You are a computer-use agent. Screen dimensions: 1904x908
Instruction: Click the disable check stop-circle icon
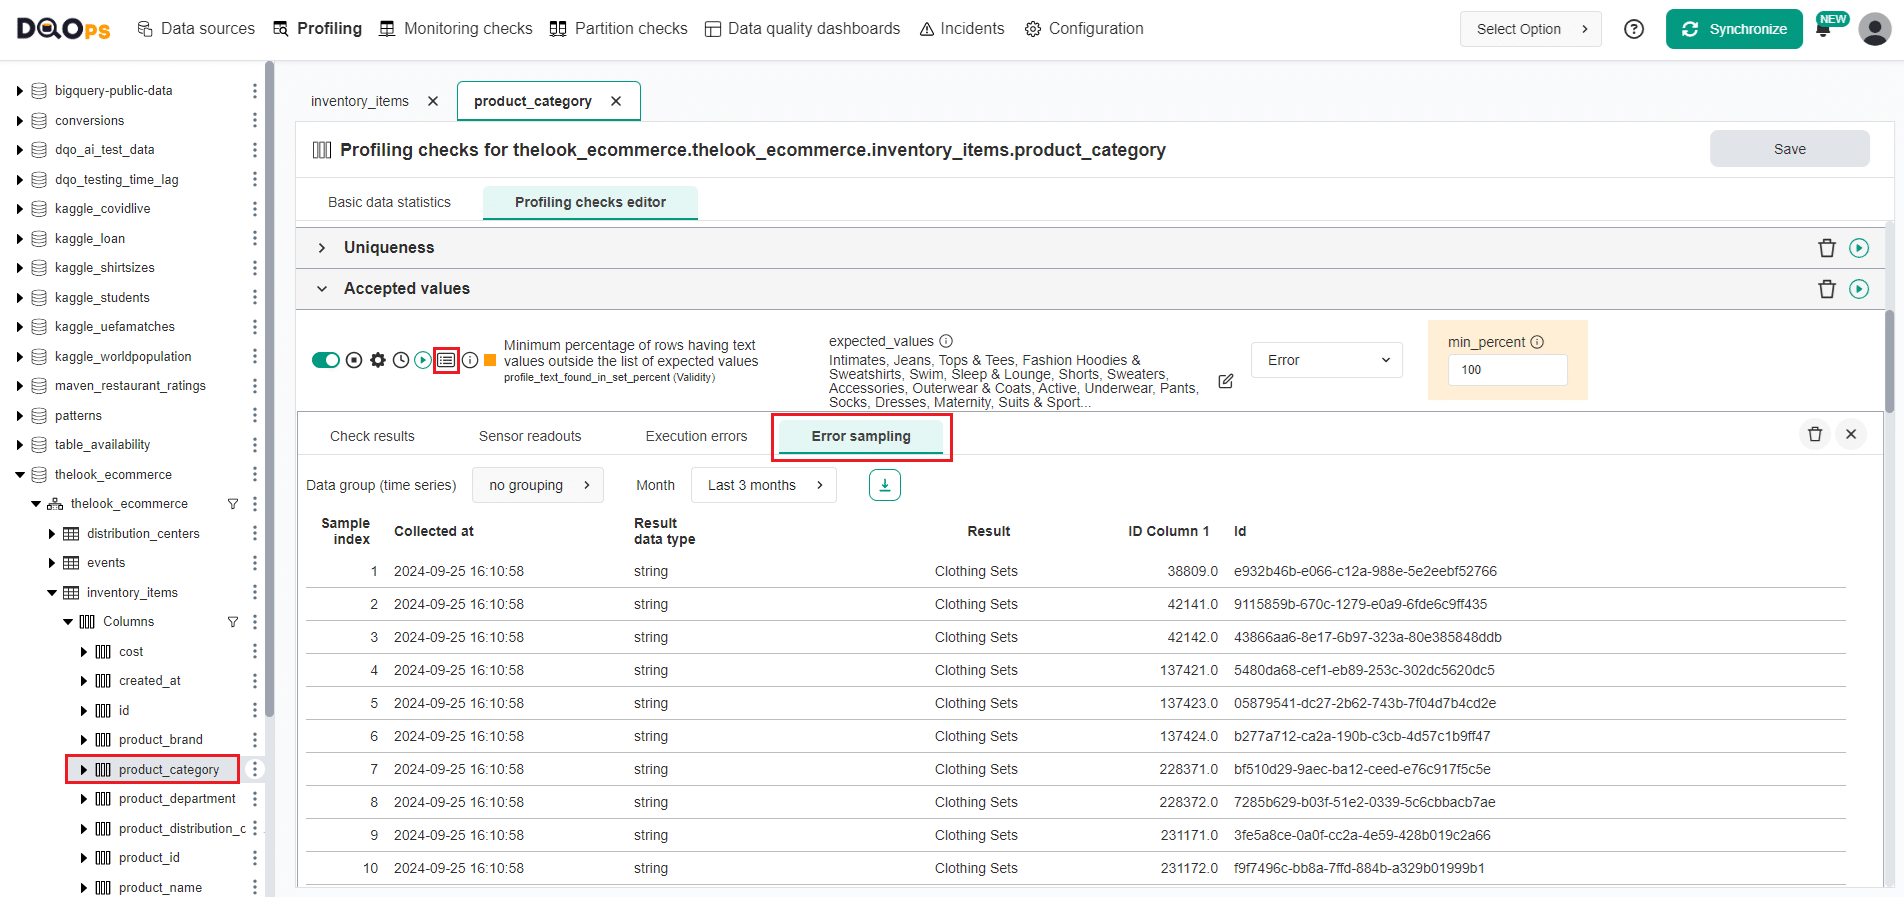[x=354, y=360]
